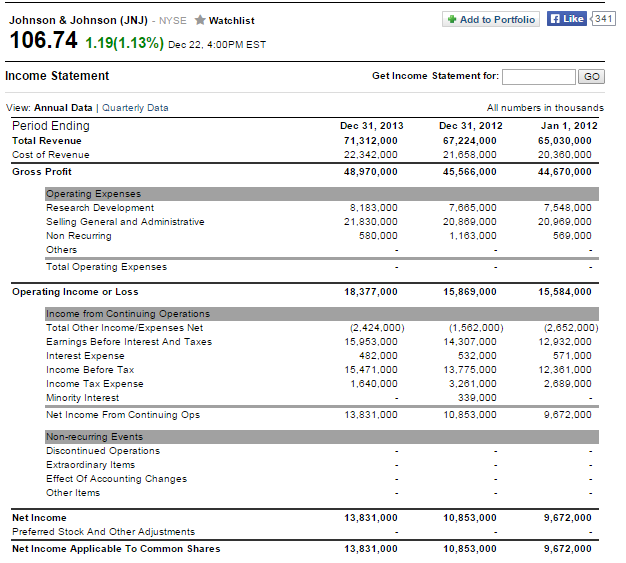Add Johnson & Johnson to Portfolio
626x563 pixels.
click(x=491, y=19)
